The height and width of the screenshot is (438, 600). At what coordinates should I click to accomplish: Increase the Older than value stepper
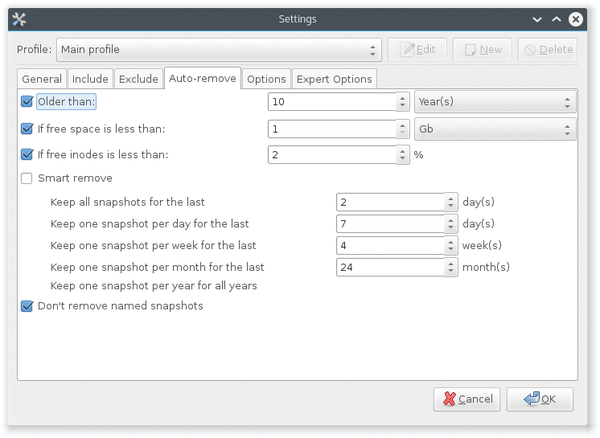pyautogui.click(x=402, y=98)
